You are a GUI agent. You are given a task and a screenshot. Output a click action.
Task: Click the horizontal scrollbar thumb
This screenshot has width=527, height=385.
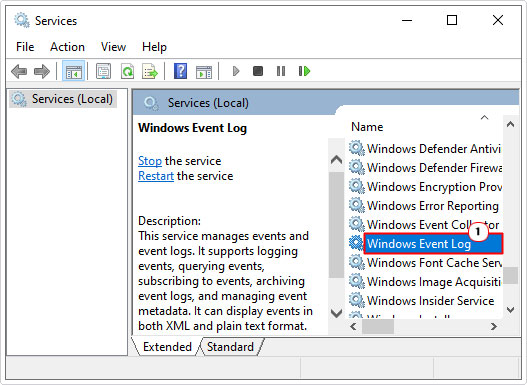(x=378, y=327)
